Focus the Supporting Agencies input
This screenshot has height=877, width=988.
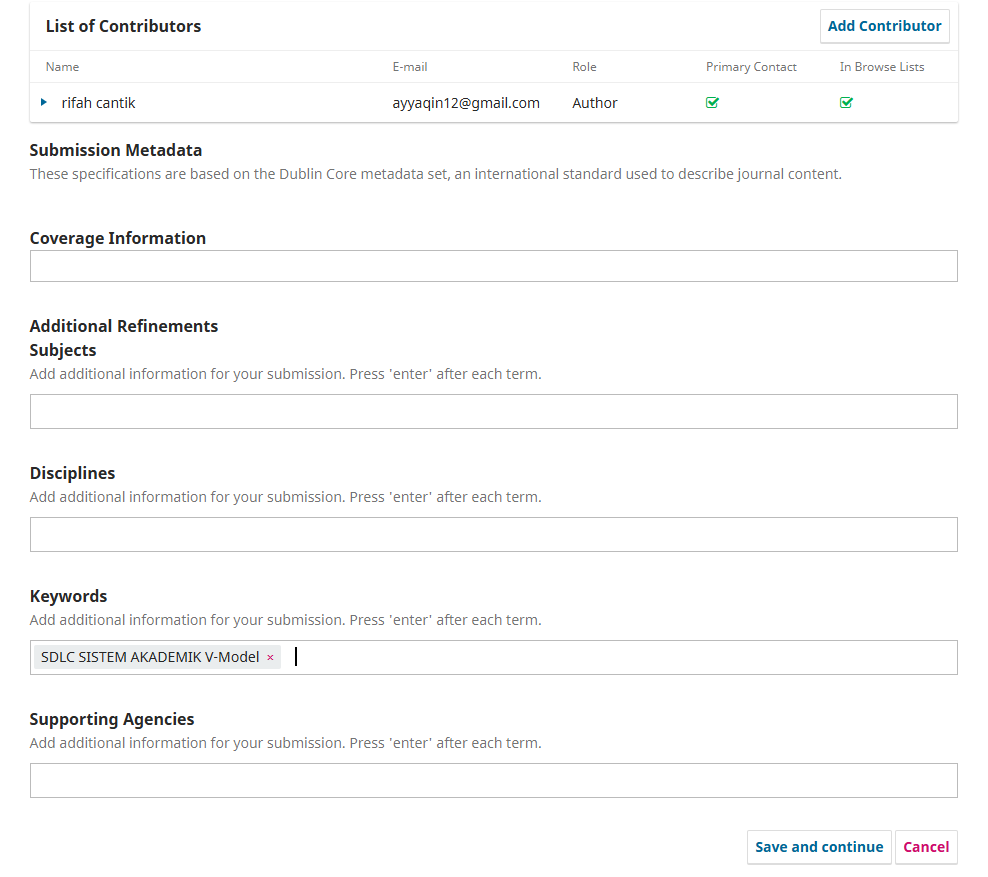(493, 780)
